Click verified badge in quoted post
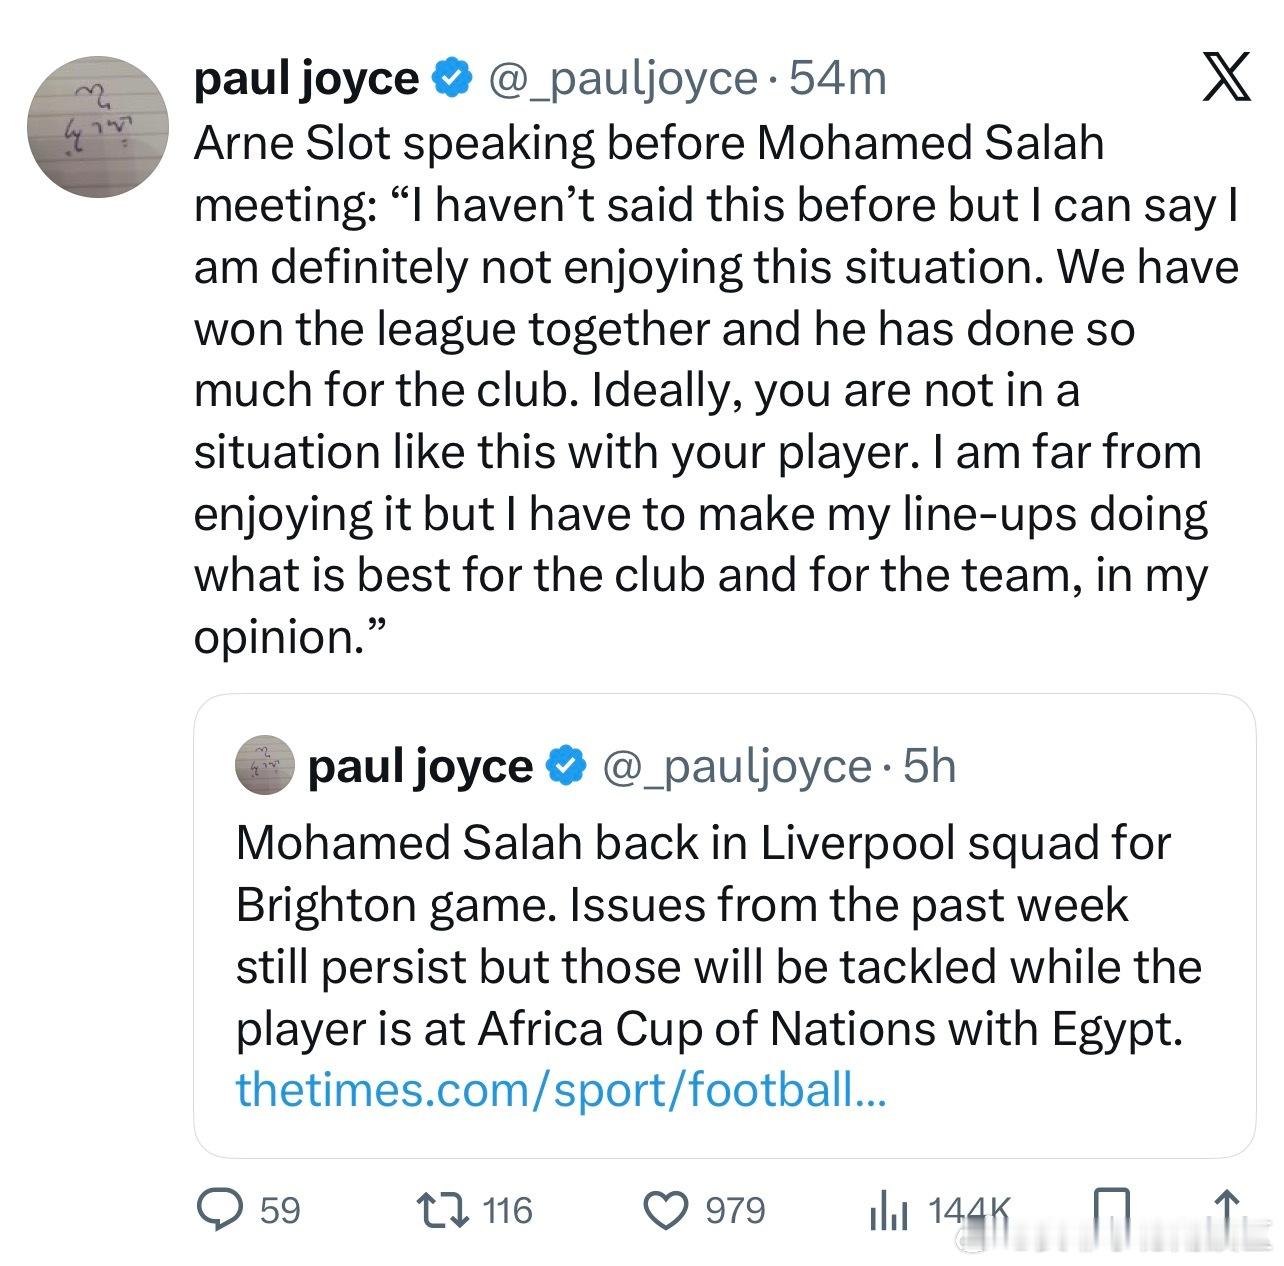Viewport: 1284px width, 1266px height. coord(566,766)
